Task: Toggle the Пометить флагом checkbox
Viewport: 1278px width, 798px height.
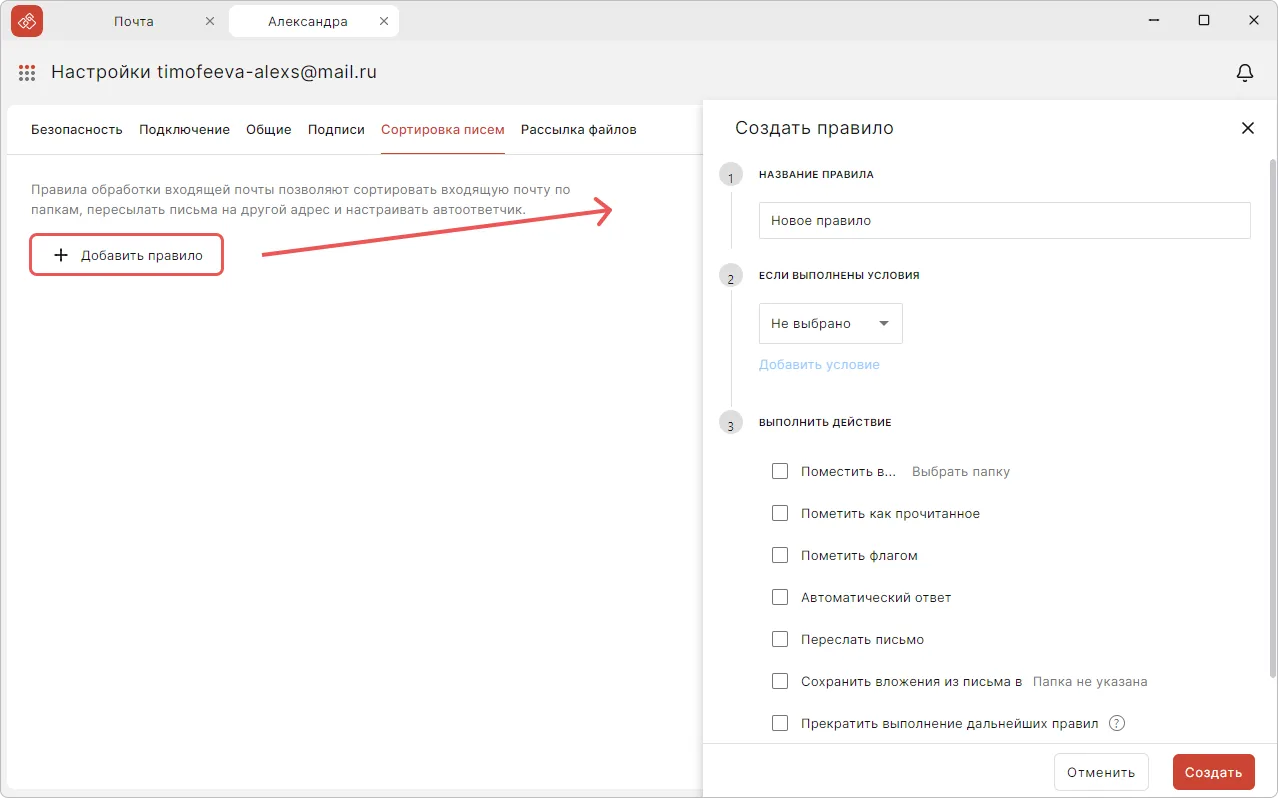Action: (780, 555)
